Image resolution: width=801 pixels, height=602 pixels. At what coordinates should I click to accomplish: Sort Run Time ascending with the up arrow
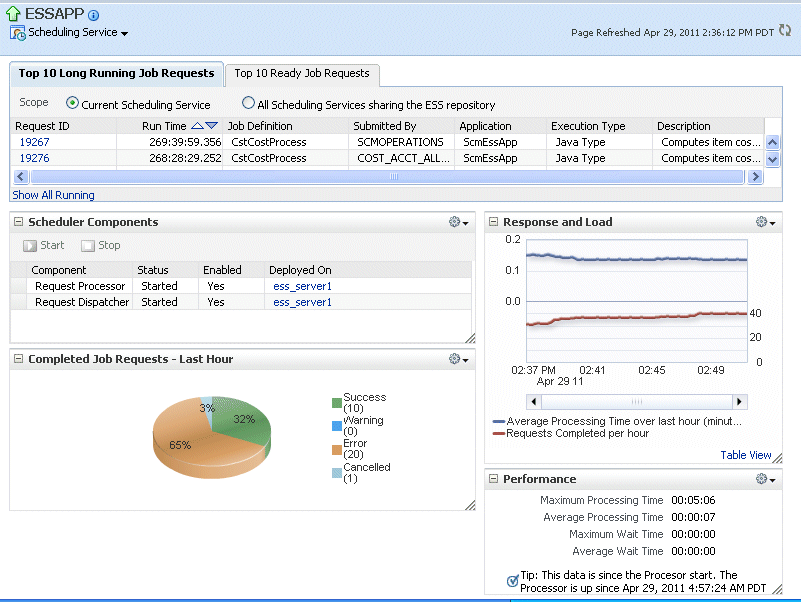click(196, 125)
